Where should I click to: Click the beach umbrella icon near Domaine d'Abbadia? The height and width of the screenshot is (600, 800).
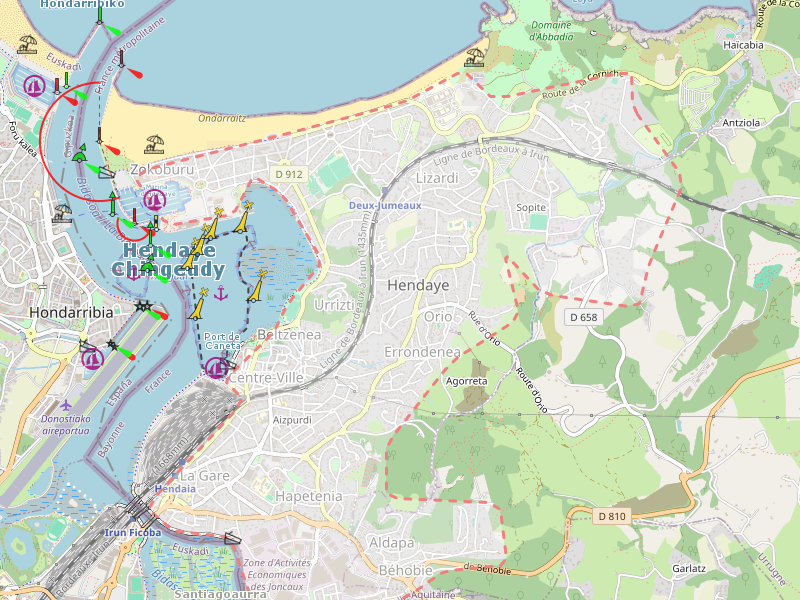[x=475, y=57]
